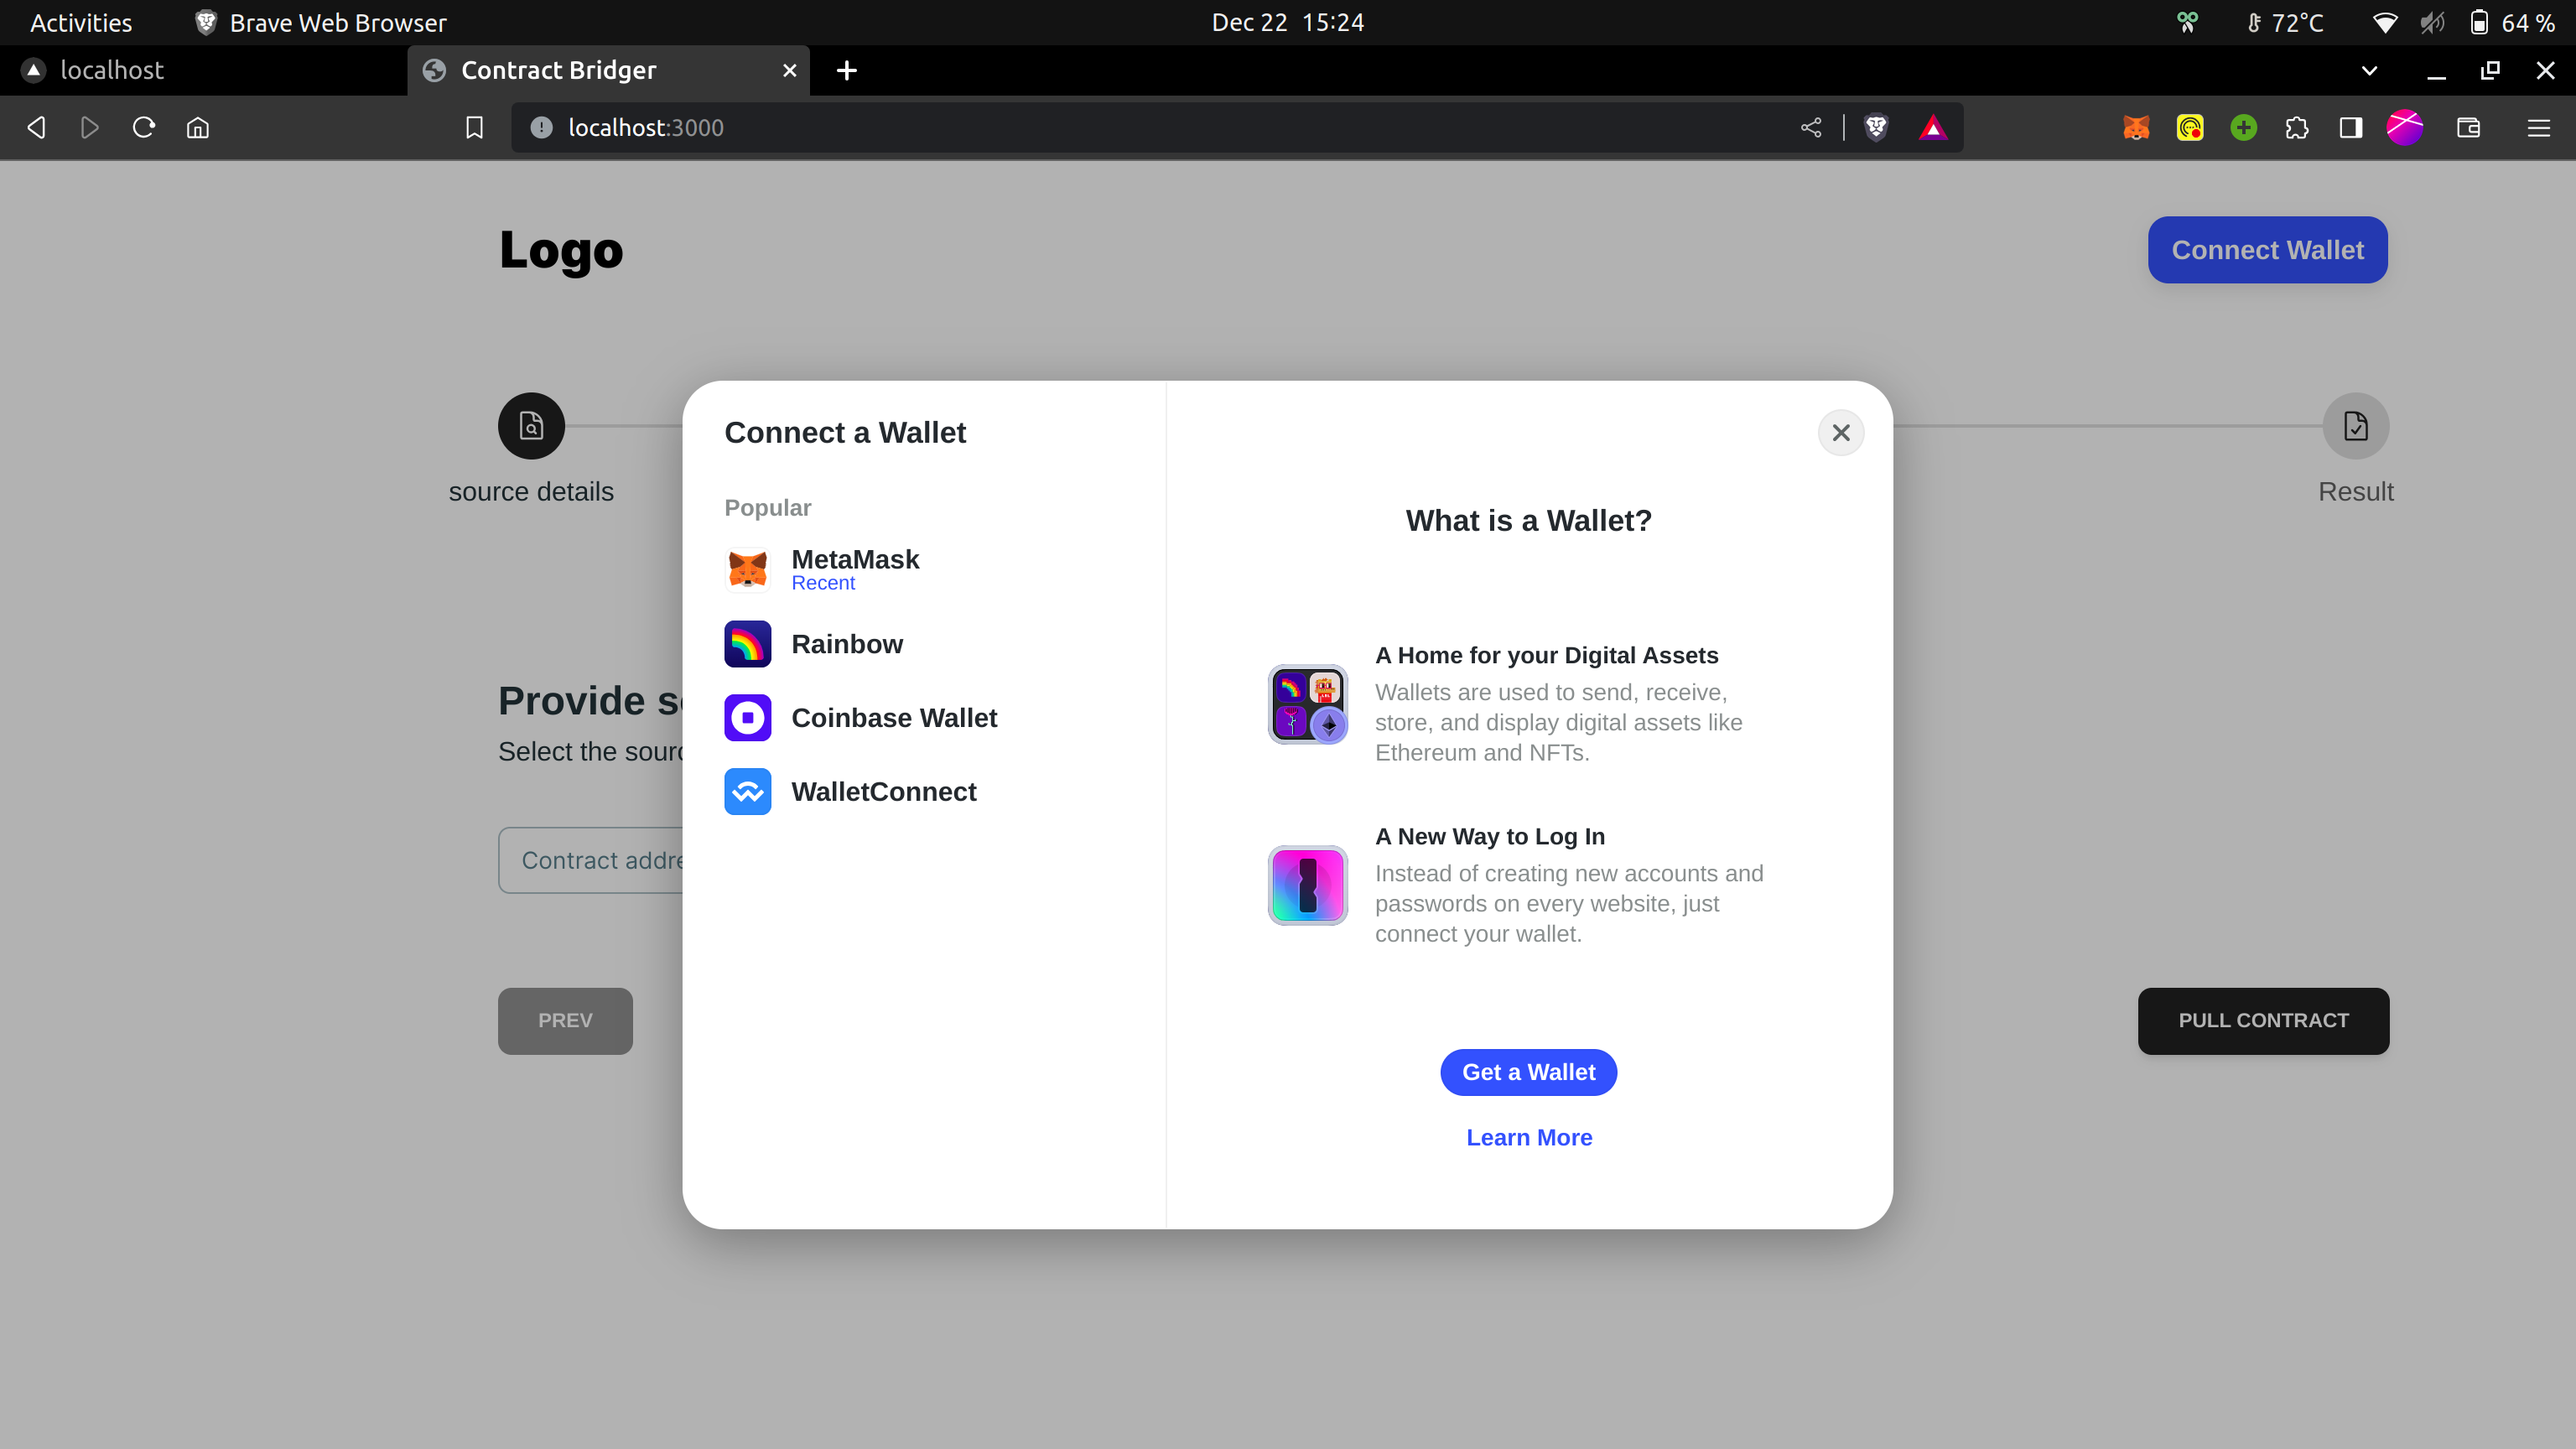The height and width of the screenshot is (1449, 2576).
Task: Click the Brave Rewards triangle icon
Action: click(x=1932, y=128)
